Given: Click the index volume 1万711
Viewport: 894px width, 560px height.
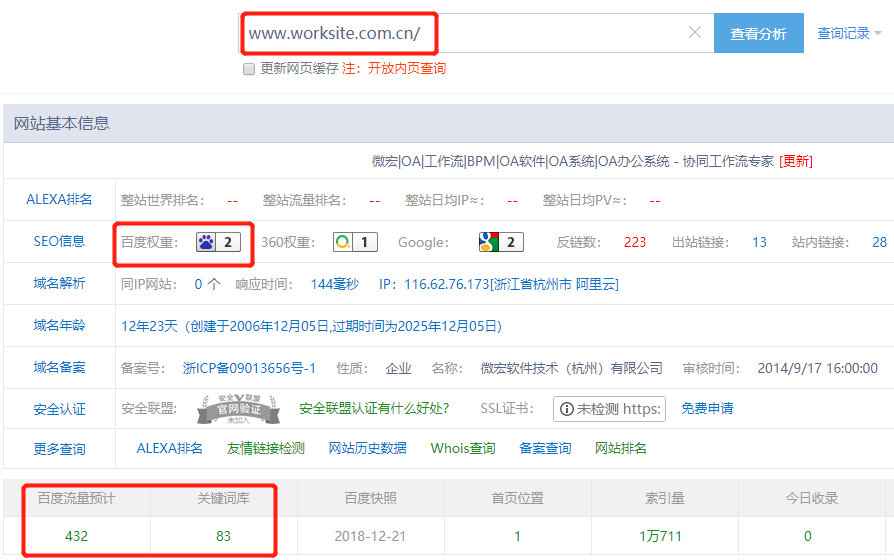Looking at the screenshot, I should 660,537.
